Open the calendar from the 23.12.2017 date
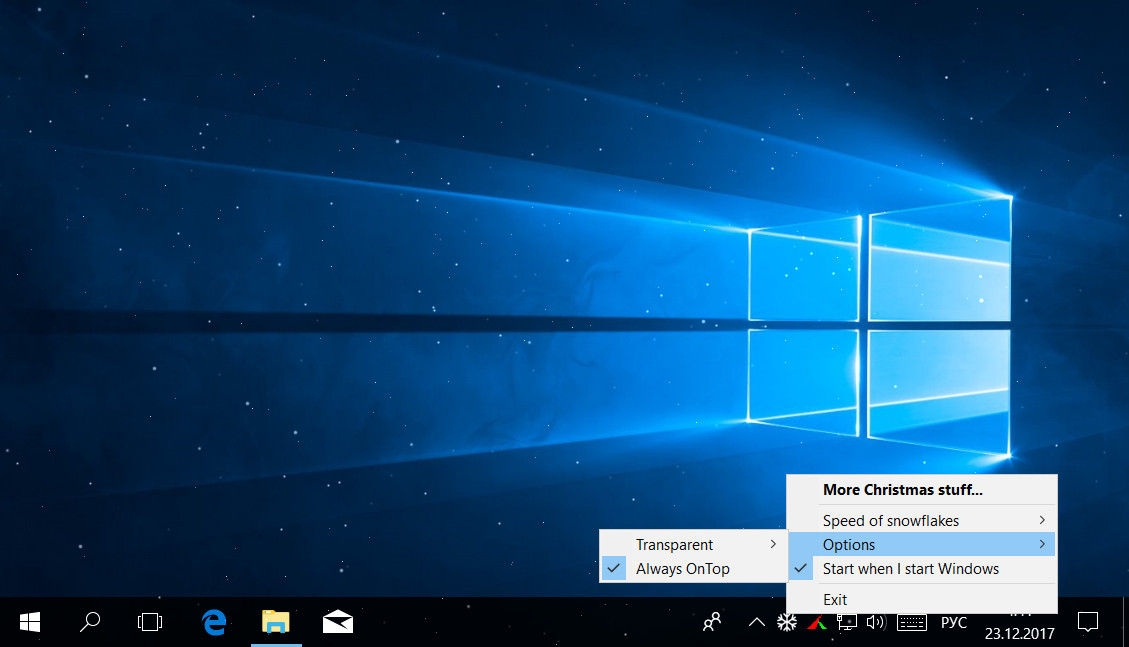The height and width of the screenshot is (647, 1129). pyautogui.click(x=1020, y=633)
